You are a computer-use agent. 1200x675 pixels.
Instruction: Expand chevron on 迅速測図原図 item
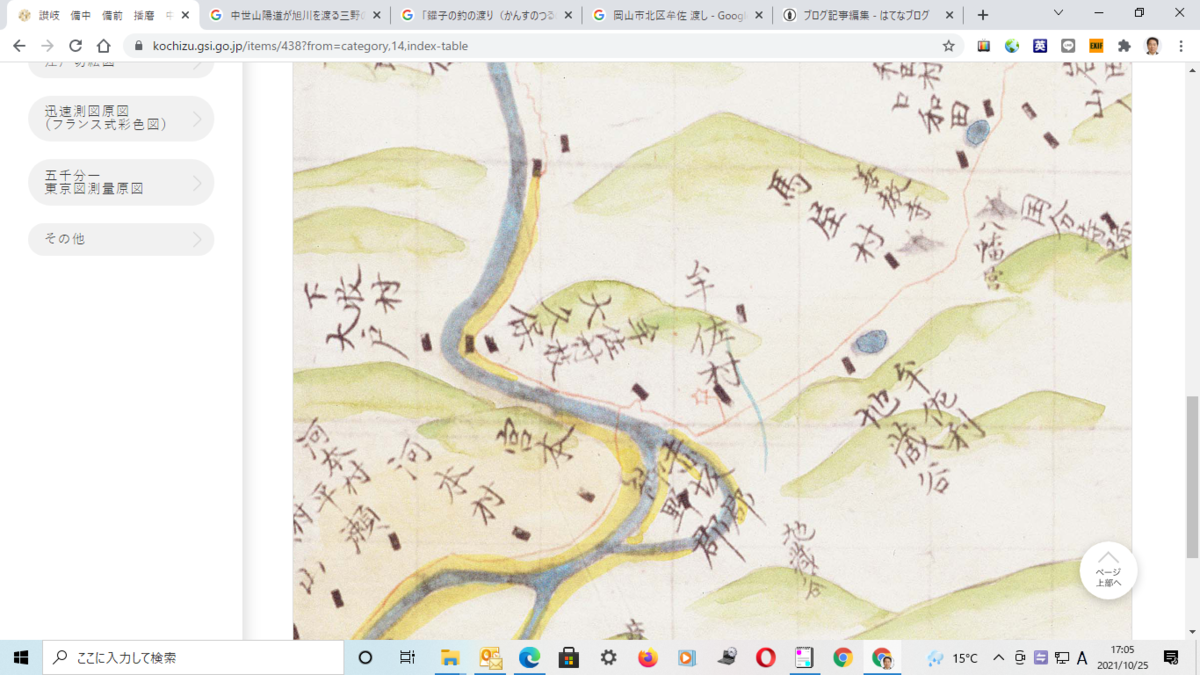click(x=197, y=119)
